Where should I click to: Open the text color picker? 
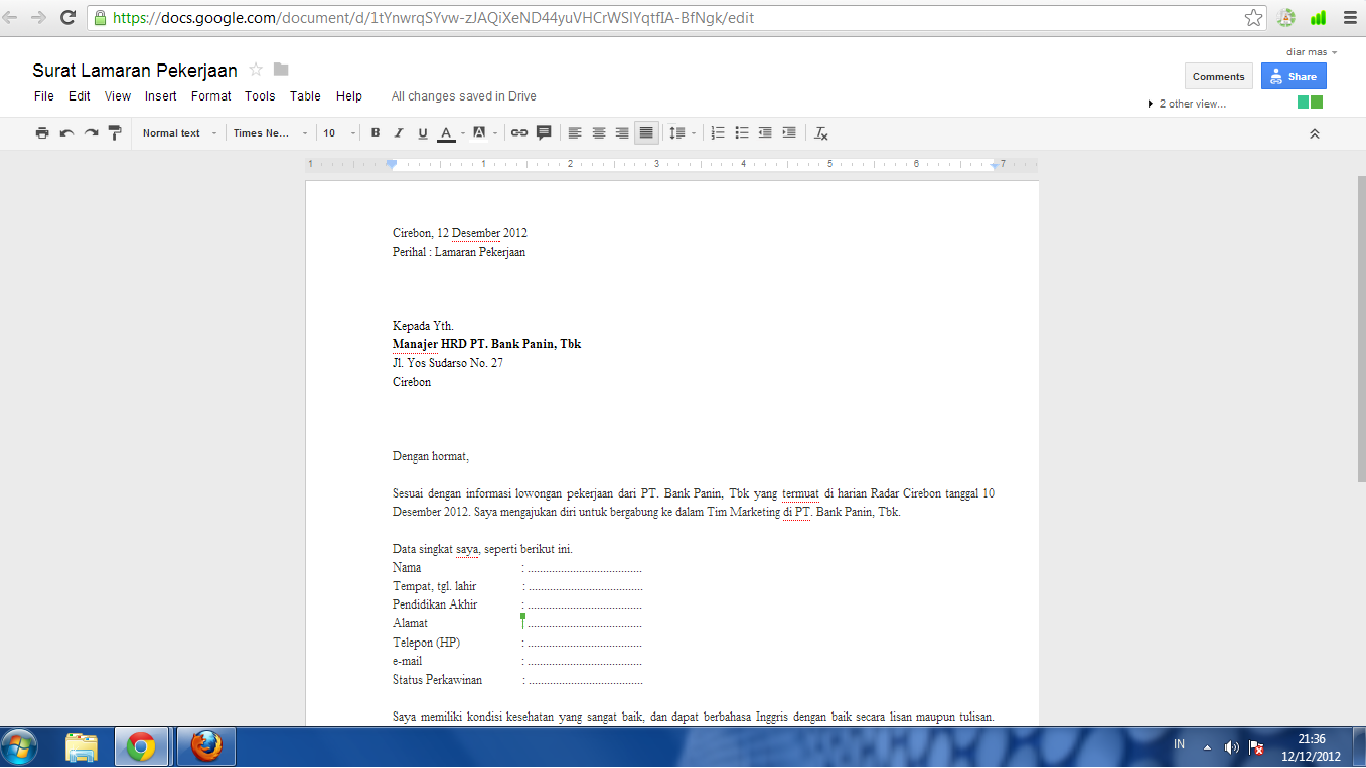pyautogui.click(x=451, y=133)
